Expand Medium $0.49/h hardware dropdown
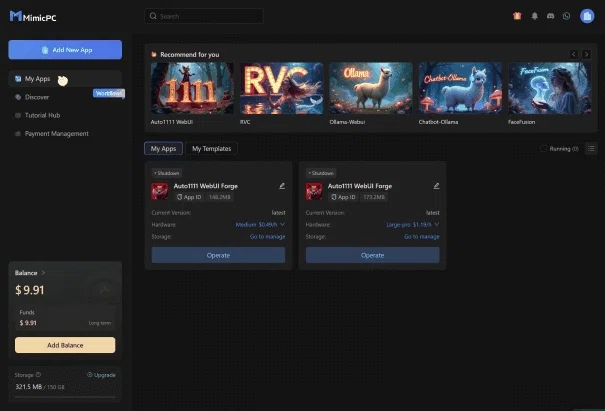 point(260,225)
